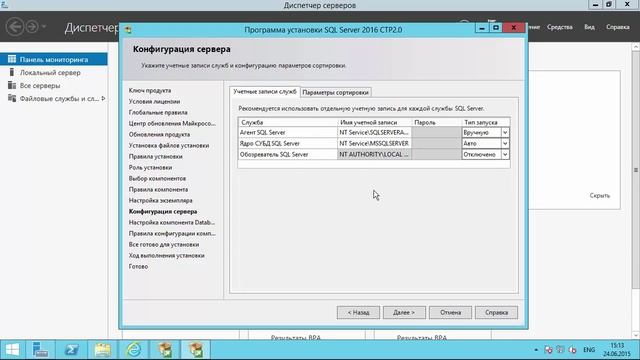The image size is (640, 360).
Task: Open Server Manager from the taskbar
Action: (40, 350)
